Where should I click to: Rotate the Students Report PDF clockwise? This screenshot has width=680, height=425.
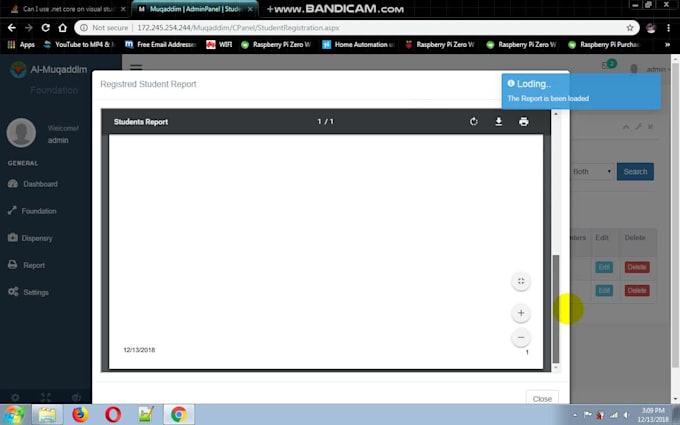coord(474,121)
